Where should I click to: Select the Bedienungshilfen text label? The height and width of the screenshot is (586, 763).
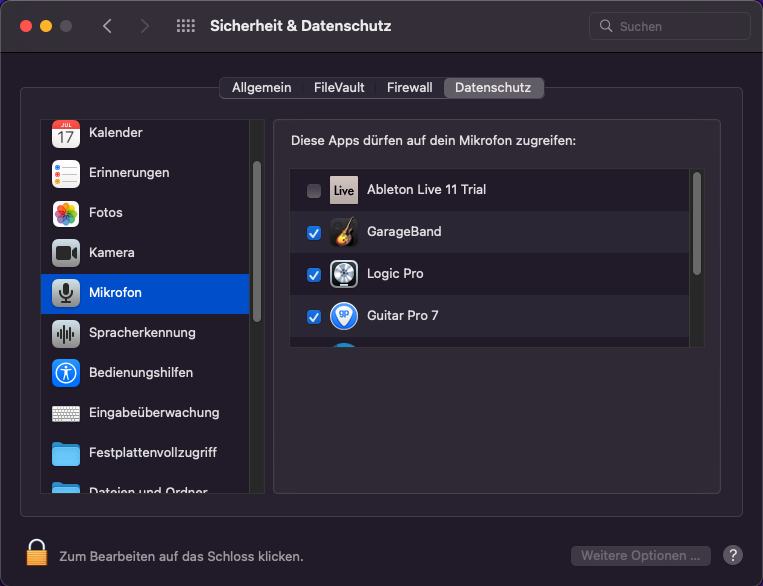click(x=141, y=372)
